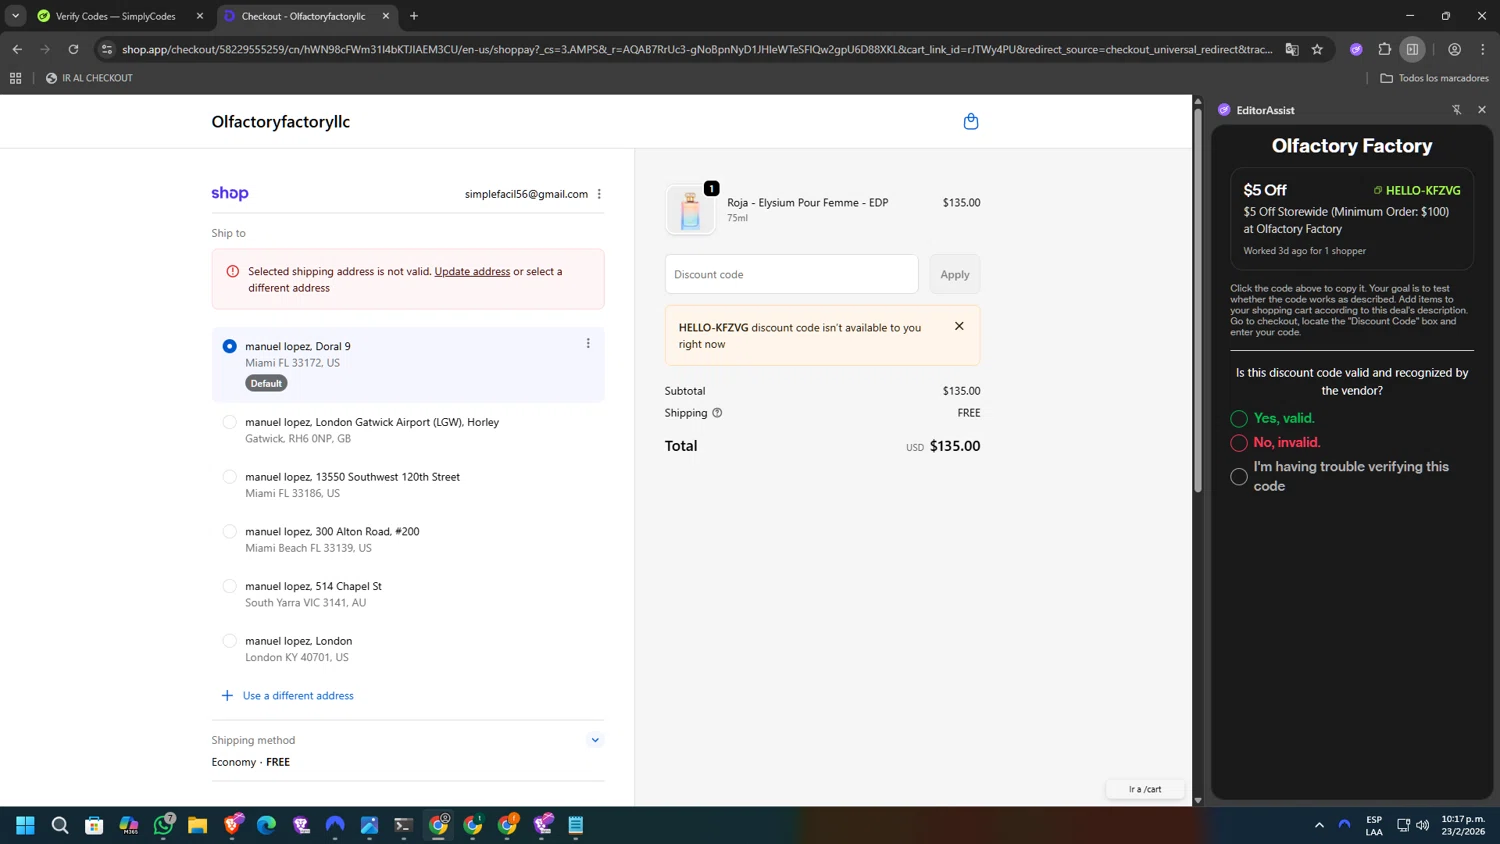The image size is (1500, 844).
Task: Open Todos los marcadores bookmarks folder
Action: click(x=1434, y=78)
